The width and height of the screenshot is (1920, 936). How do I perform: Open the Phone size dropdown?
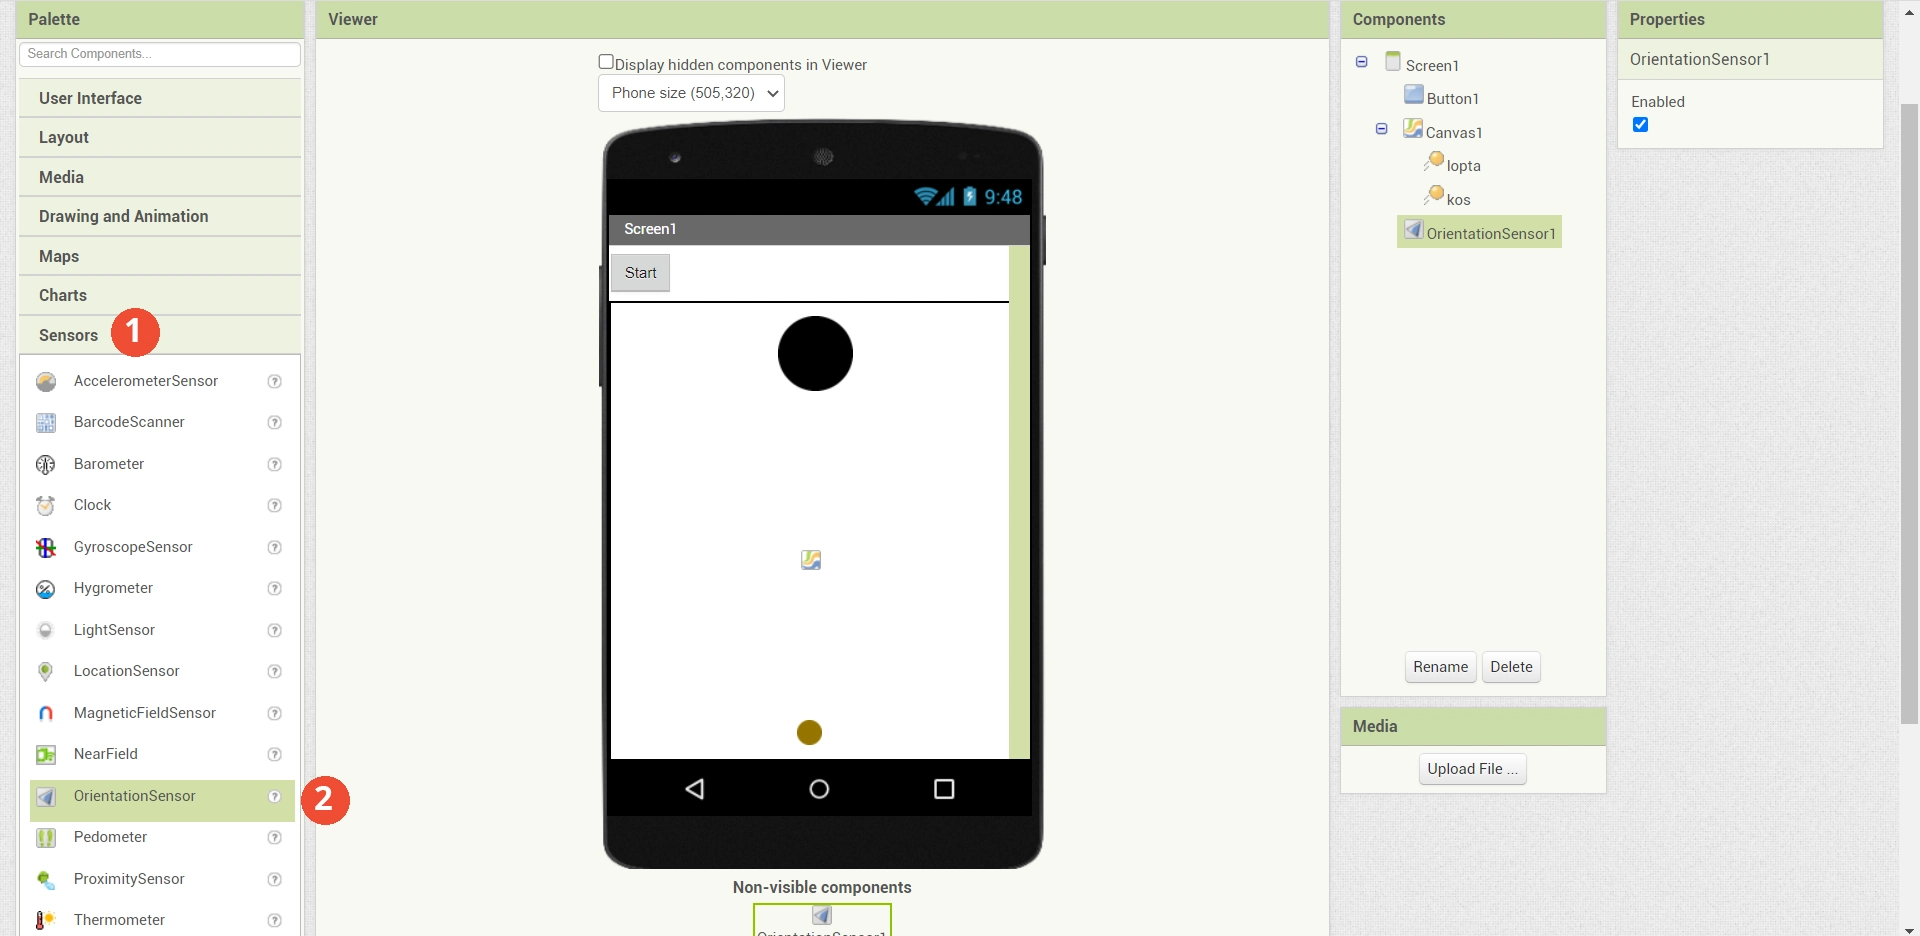[691, 93]
